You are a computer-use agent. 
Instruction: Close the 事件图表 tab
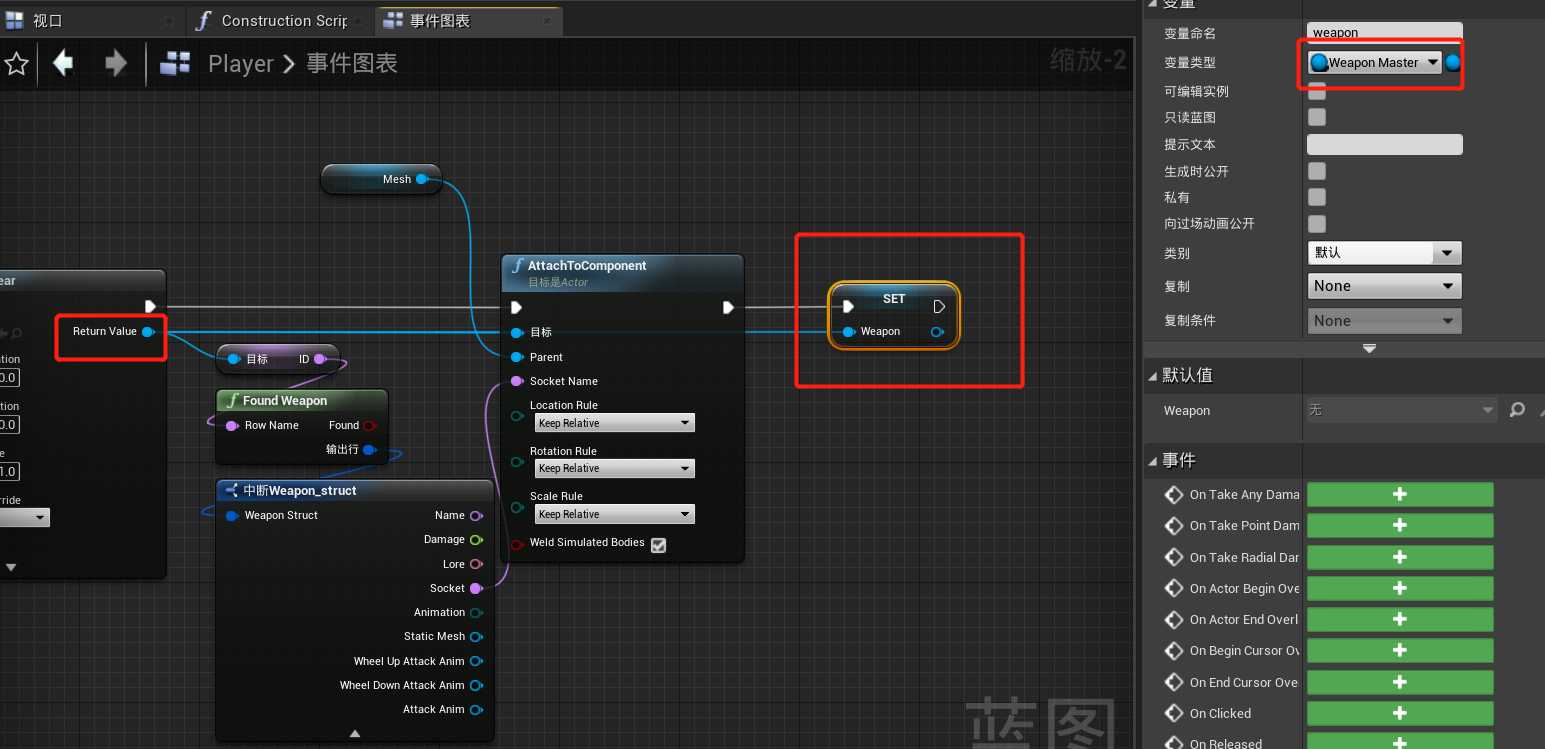click(x=546, y=20)
